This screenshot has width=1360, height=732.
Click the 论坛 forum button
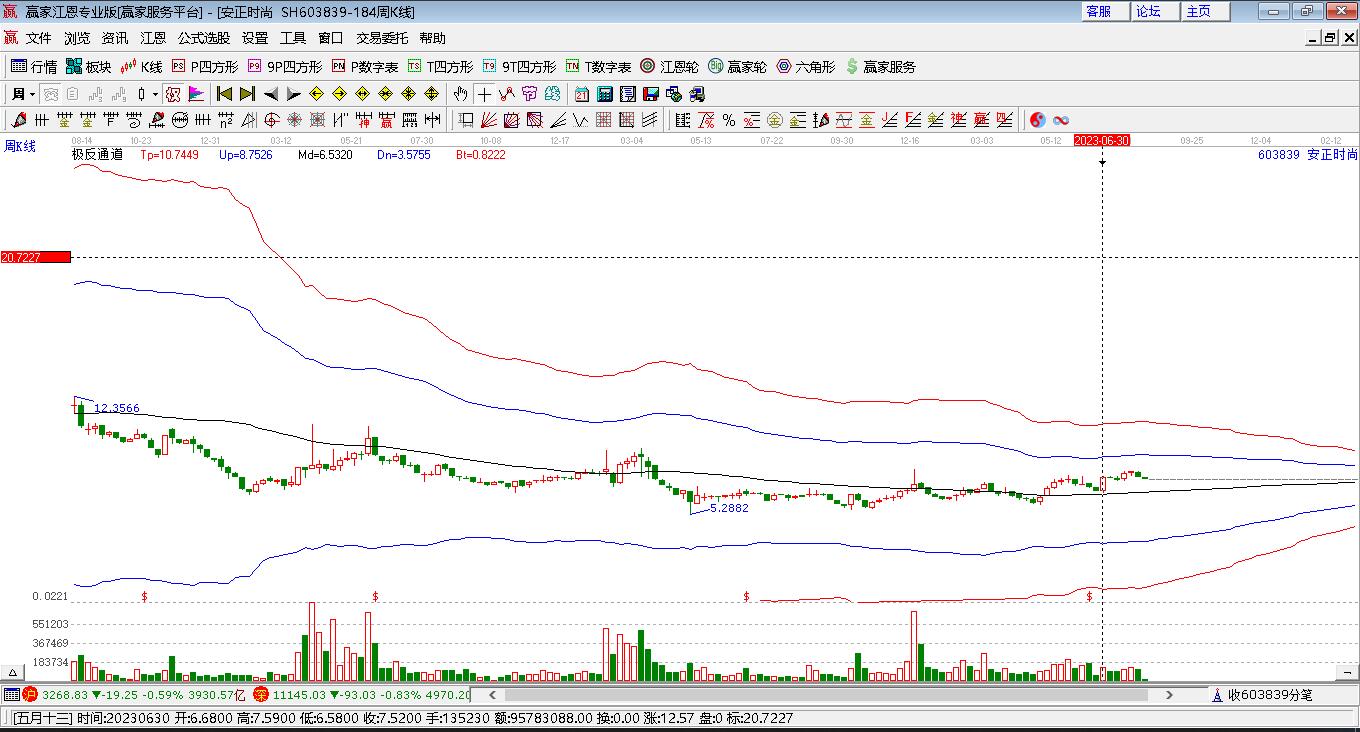coord(1148,11)
